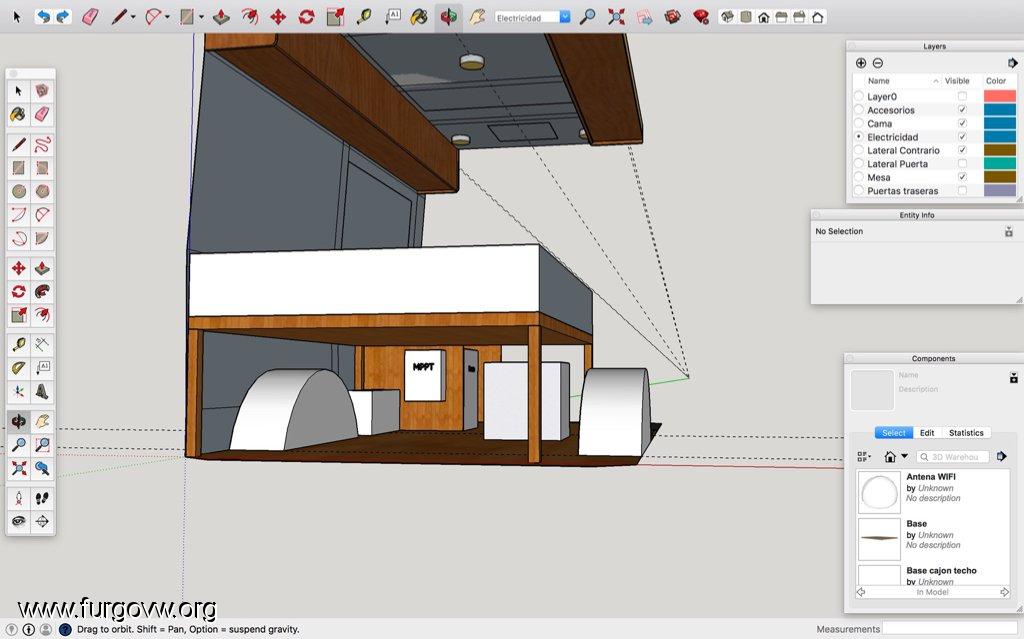Uncheck visibility for Accesorios layer
This screenshot has height=639, width=1024.
coord(962,110)
